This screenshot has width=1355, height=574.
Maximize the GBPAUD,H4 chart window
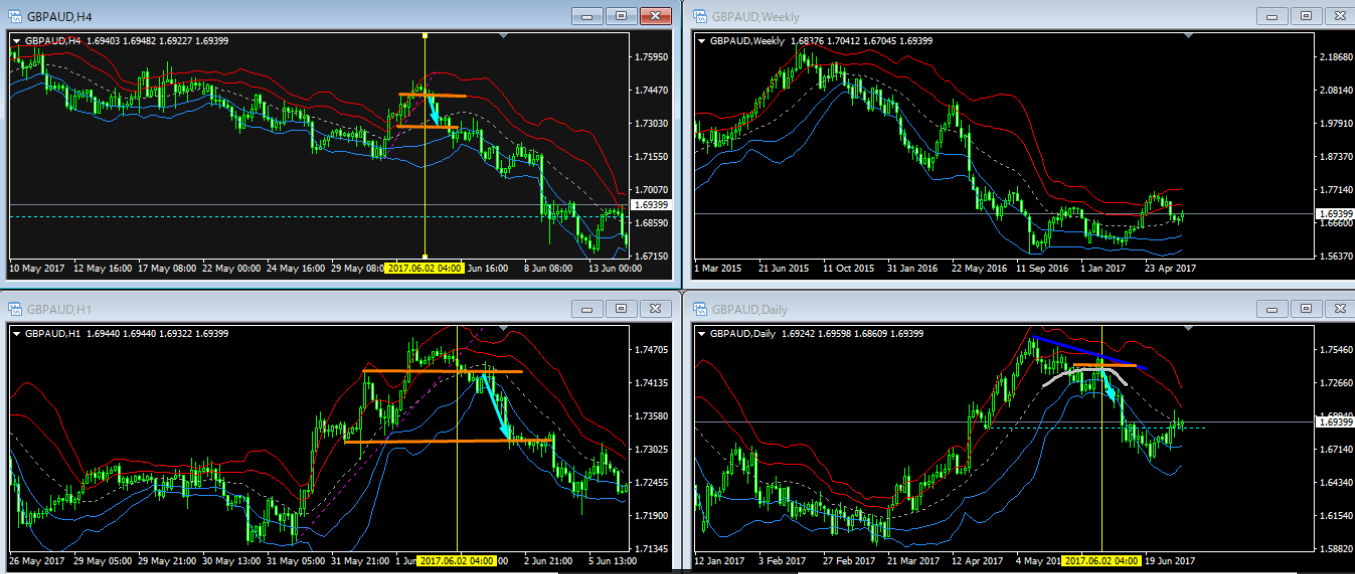pos(621,16)
